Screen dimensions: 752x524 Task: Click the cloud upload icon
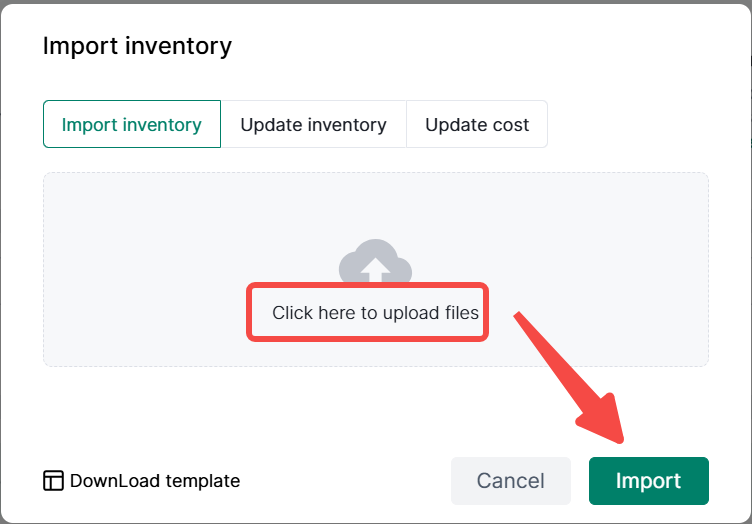(x=375, y=263)
